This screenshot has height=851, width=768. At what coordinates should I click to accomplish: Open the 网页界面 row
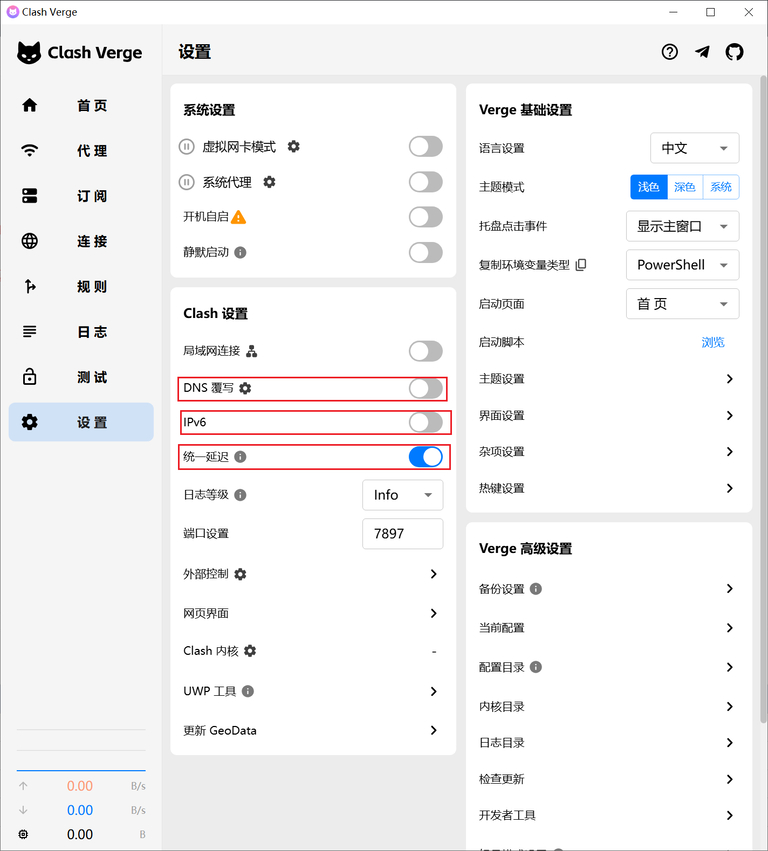tap(313, 613)
